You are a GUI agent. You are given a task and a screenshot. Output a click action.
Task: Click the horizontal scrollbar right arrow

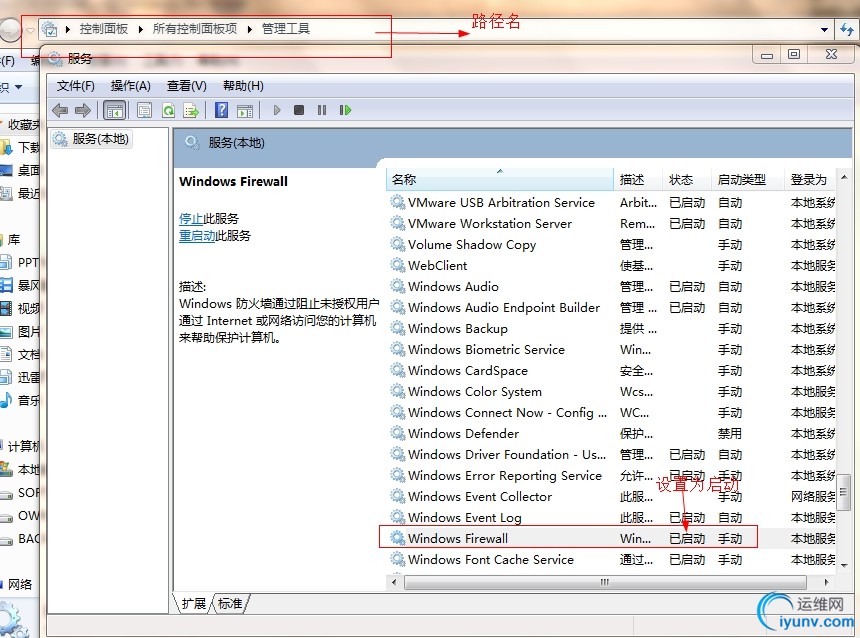[x=827, y=582]
